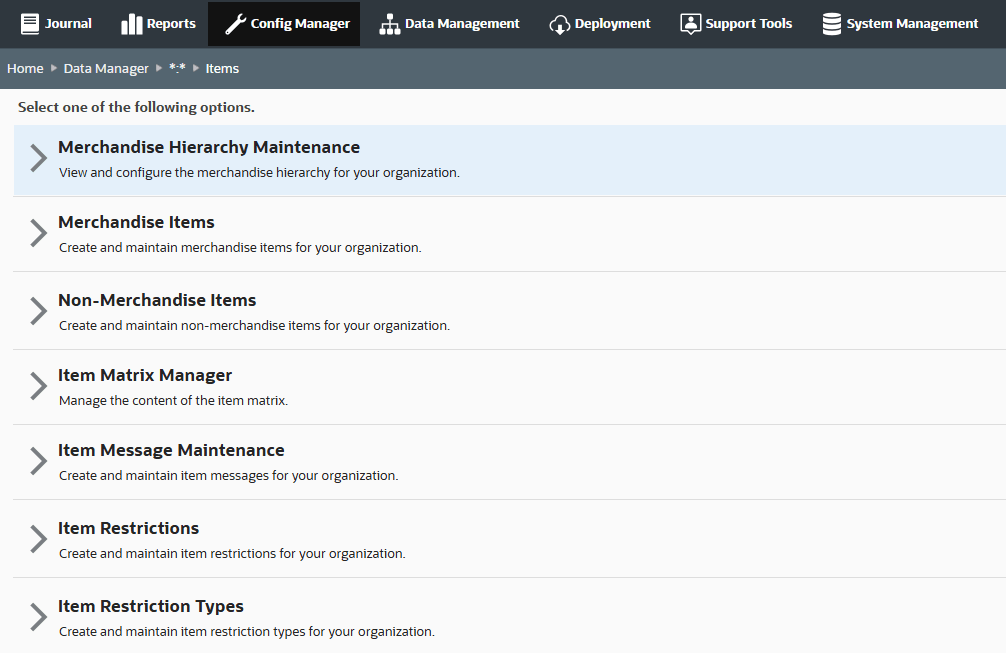Screen dimensions: 1006x653
Task: Switch to the Deployment tab
Action: point(600,24)
